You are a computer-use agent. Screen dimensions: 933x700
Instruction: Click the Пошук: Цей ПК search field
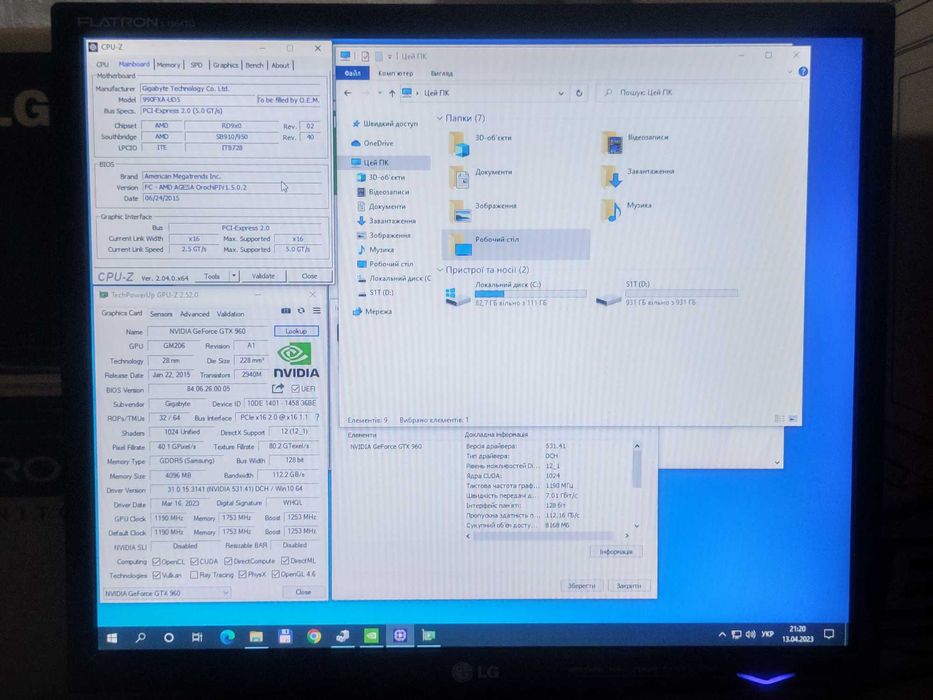699,93
